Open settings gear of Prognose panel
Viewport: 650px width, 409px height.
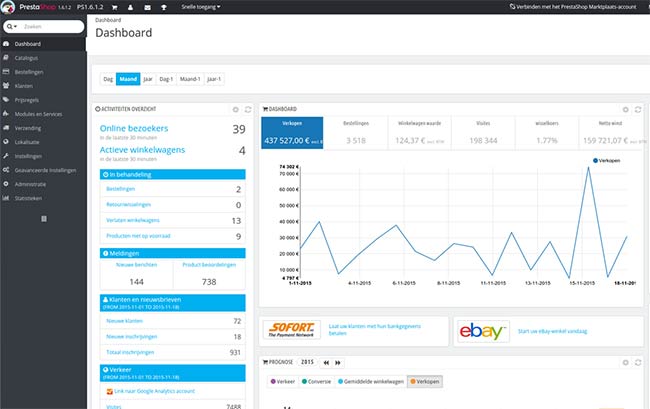point(626,363)
